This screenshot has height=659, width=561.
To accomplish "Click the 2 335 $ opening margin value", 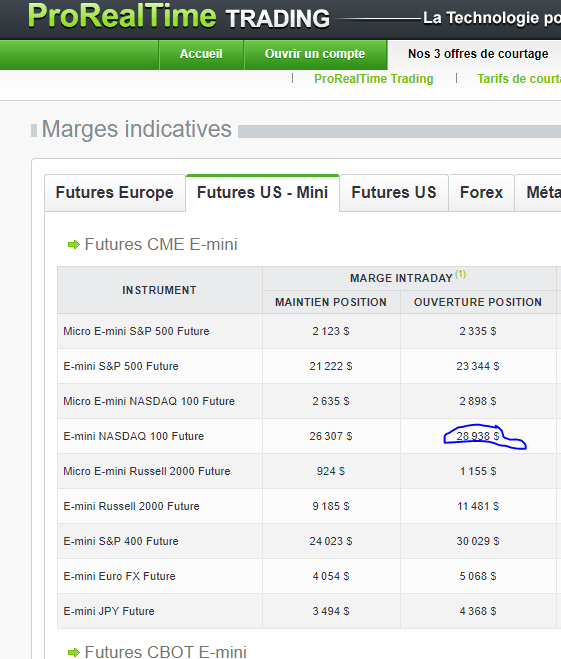I will tap(478, 331).
